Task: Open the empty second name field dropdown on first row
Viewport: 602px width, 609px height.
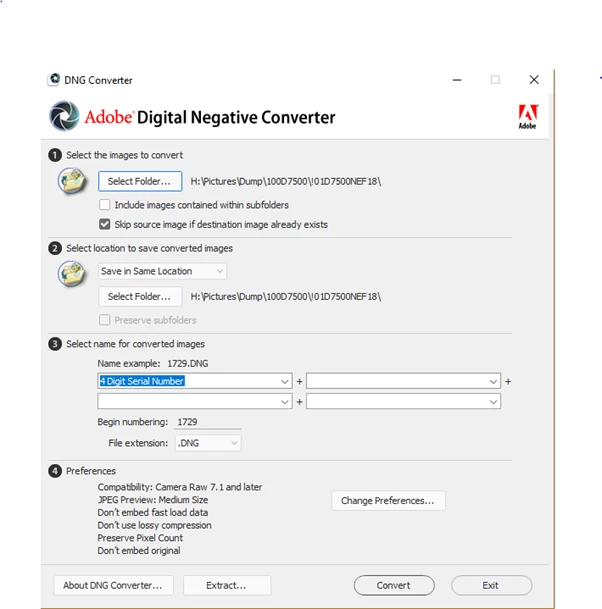Action: pos(493,381)
